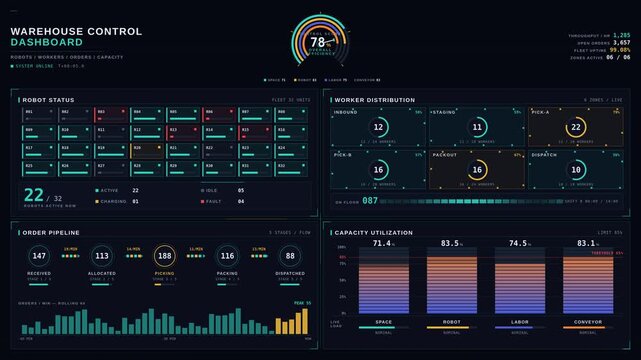Click the large 22 / 32 robots active count
The height and width of the screenshot is (360, 641).
pyautogui.click(x=43, y=196)
